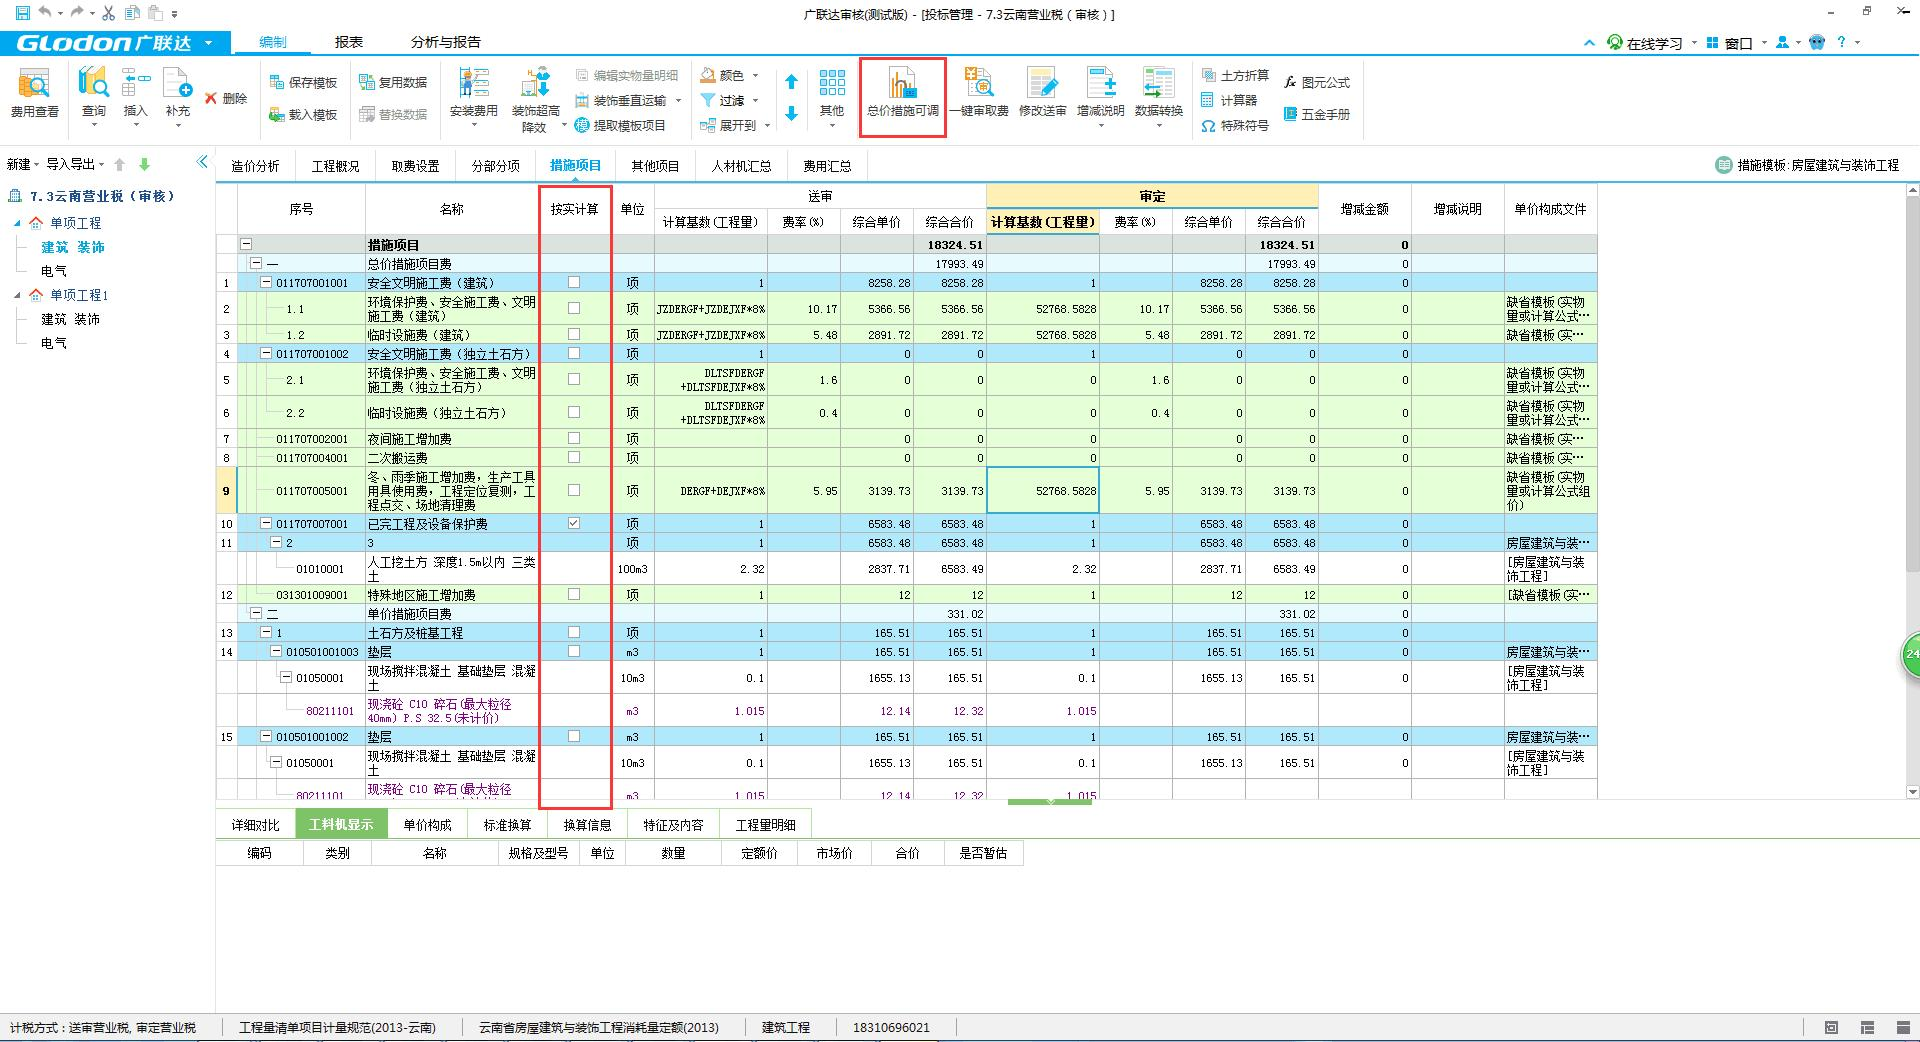
Task: Tick 按实计算 checkbox for 二次搬运费
Action: coord(574,457)
